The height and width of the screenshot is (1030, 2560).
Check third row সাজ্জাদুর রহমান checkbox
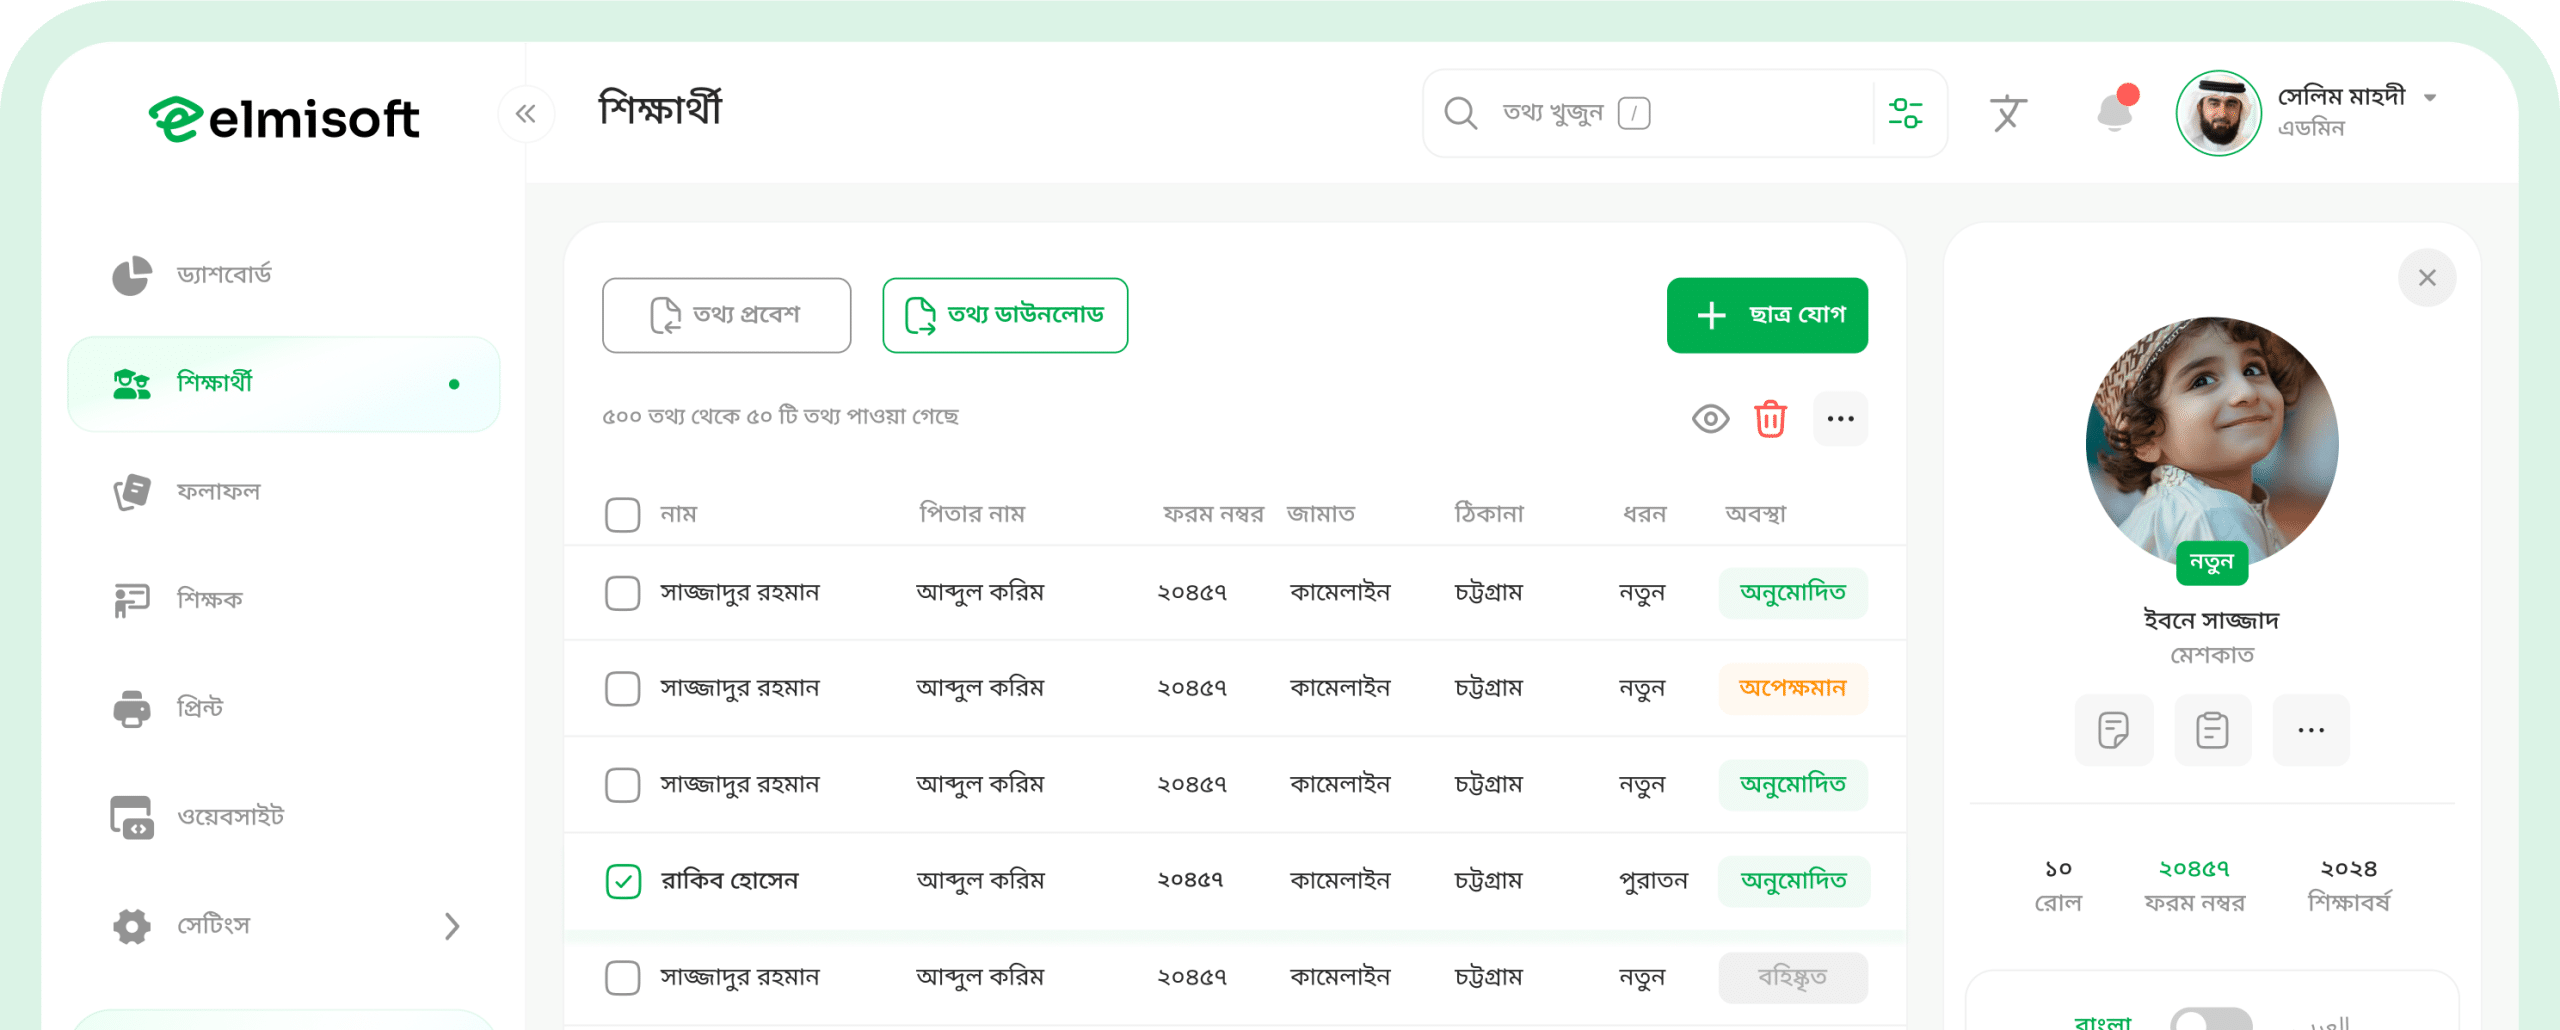tap(622, 785)
